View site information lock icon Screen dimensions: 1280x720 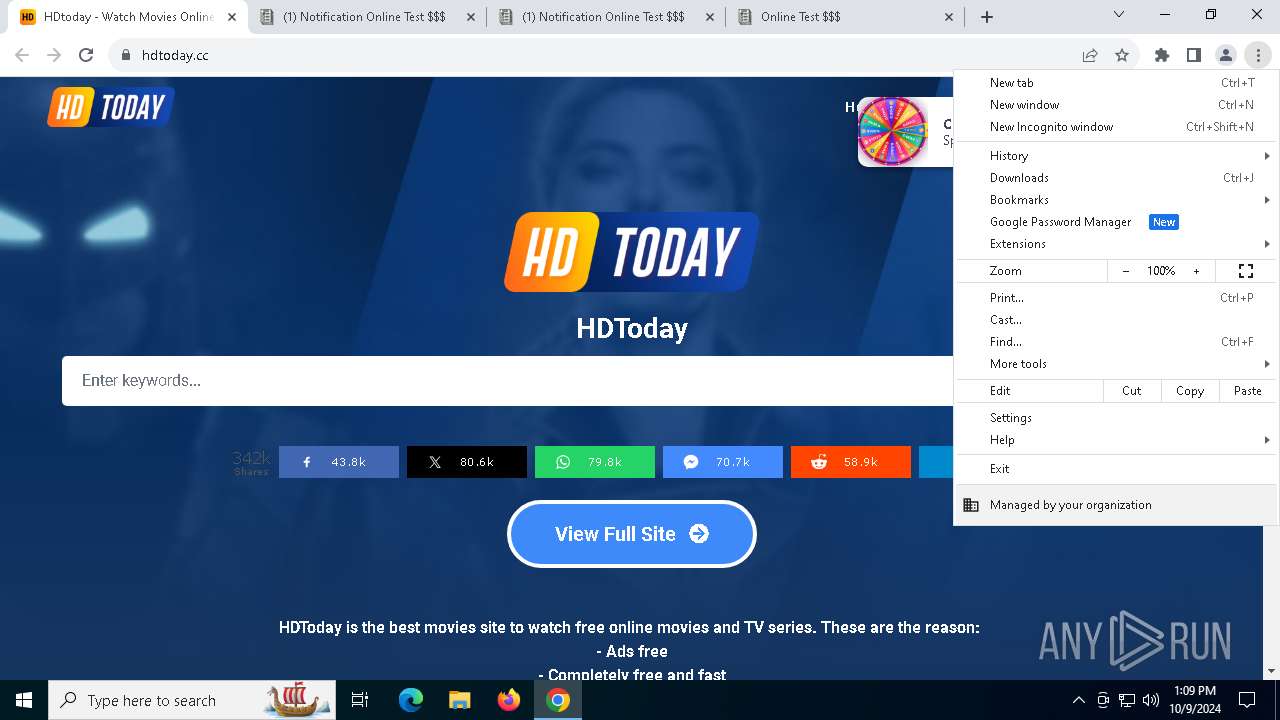pyautogui.click(x=125, y=55)
